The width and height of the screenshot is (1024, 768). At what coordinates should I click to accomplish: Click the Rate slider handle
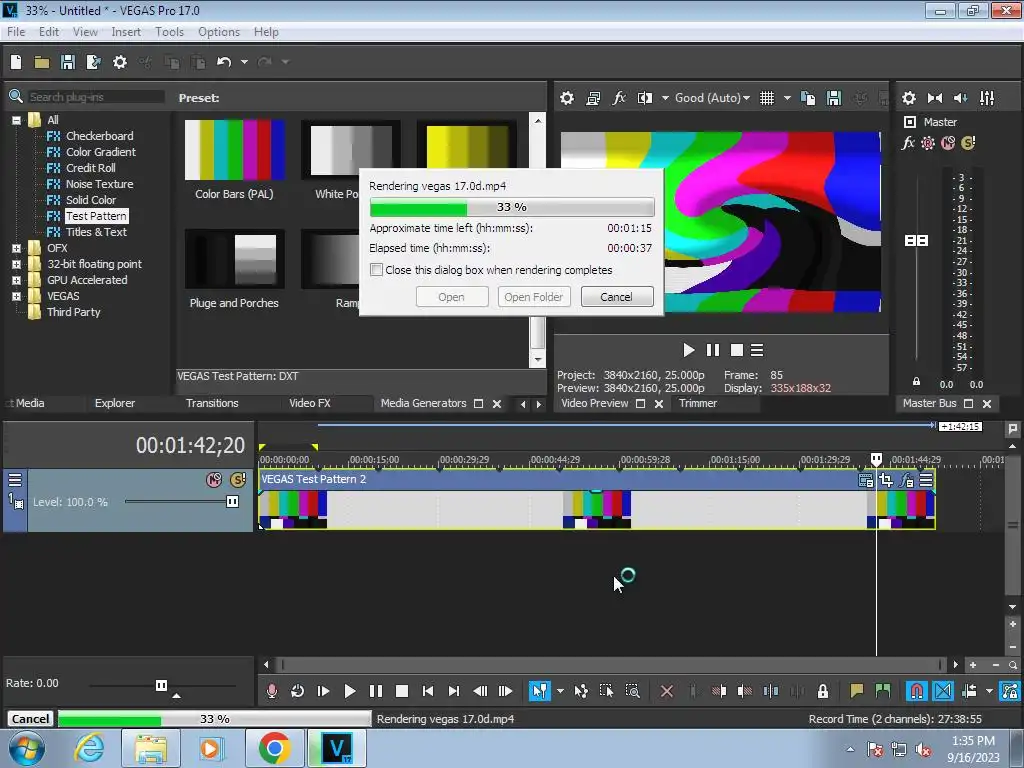161,685
